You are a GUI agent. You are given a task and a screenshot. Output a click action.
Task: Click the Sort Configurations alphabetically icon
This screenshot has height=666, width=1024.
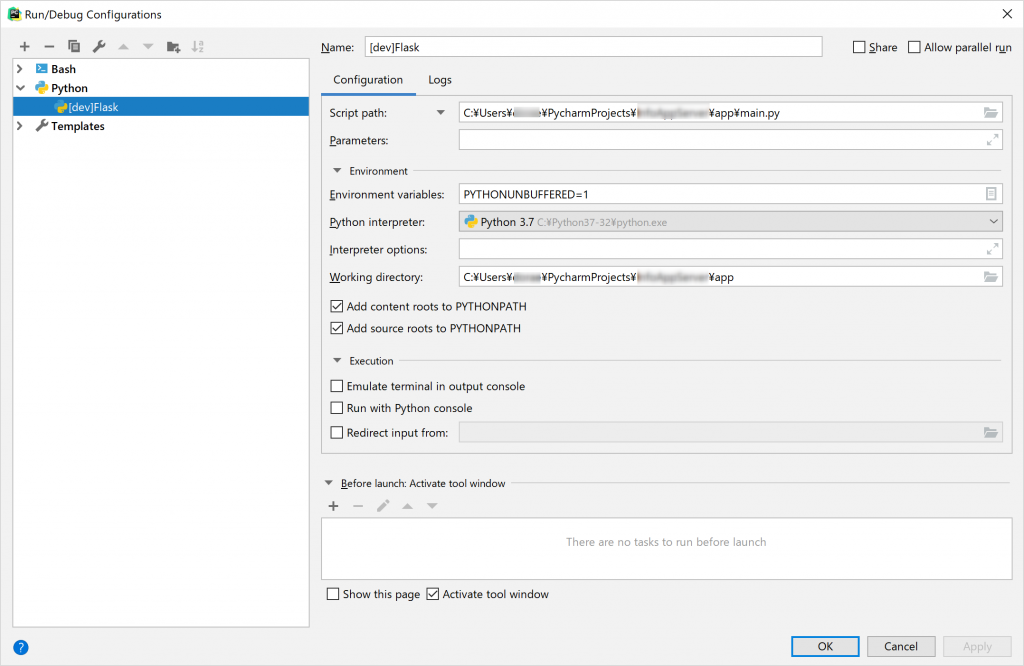click(x=198, y=47)
